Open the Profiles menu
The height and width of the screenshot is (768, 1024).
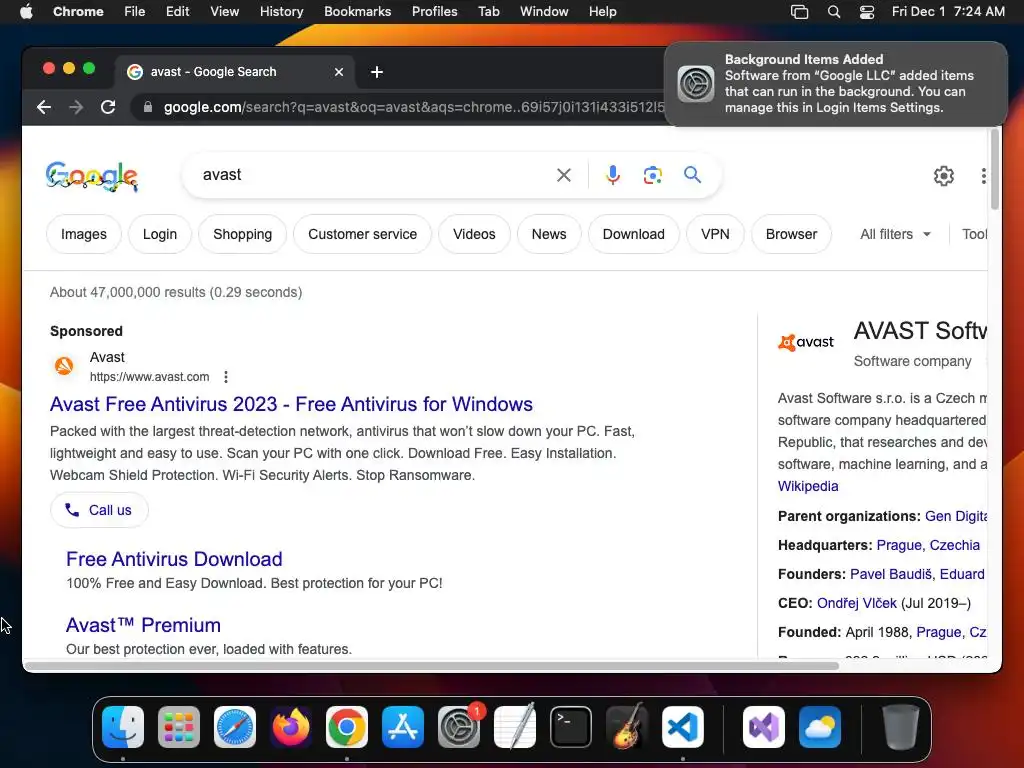click(434, 12)
